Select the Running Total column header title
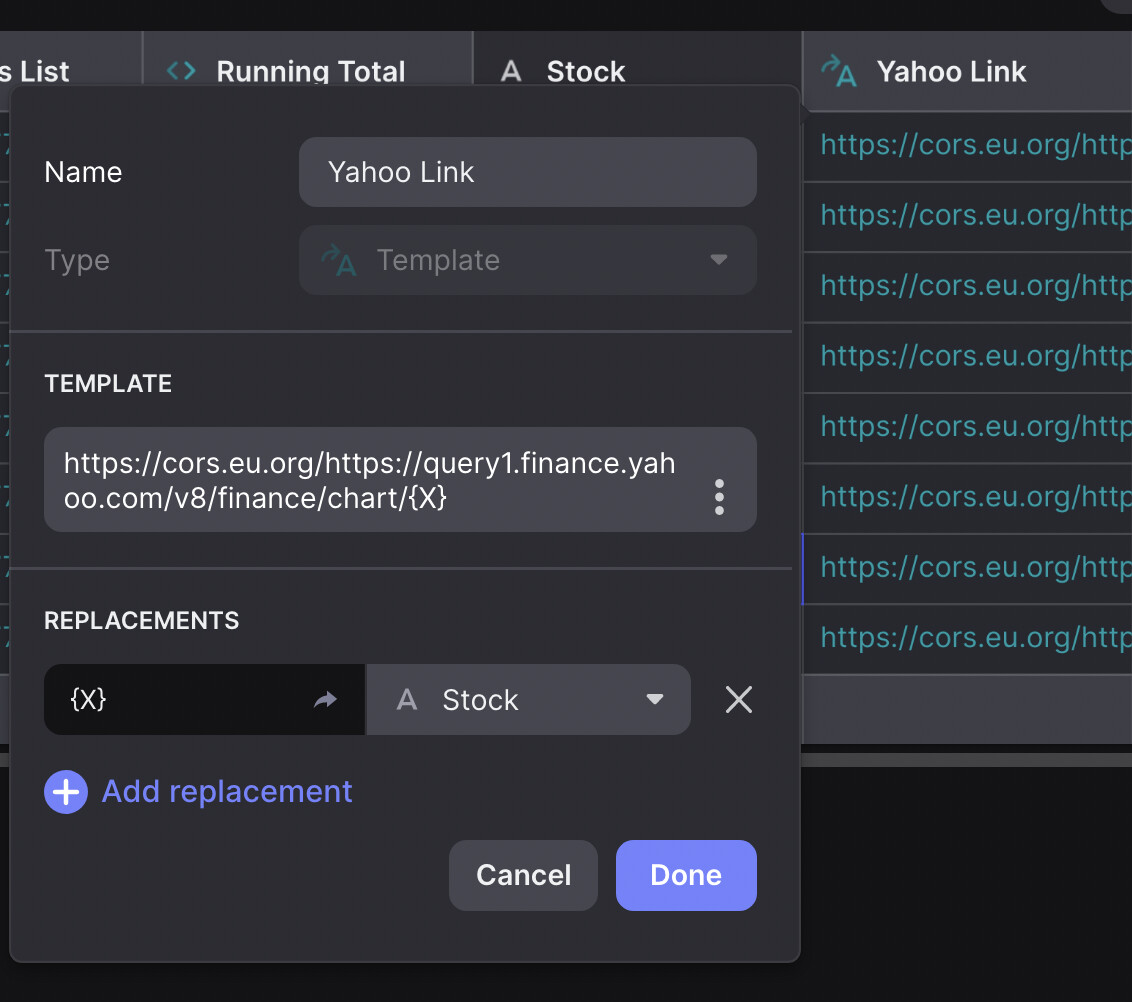The width and height of the screenshot is (1132, 1002). point(311,71)
